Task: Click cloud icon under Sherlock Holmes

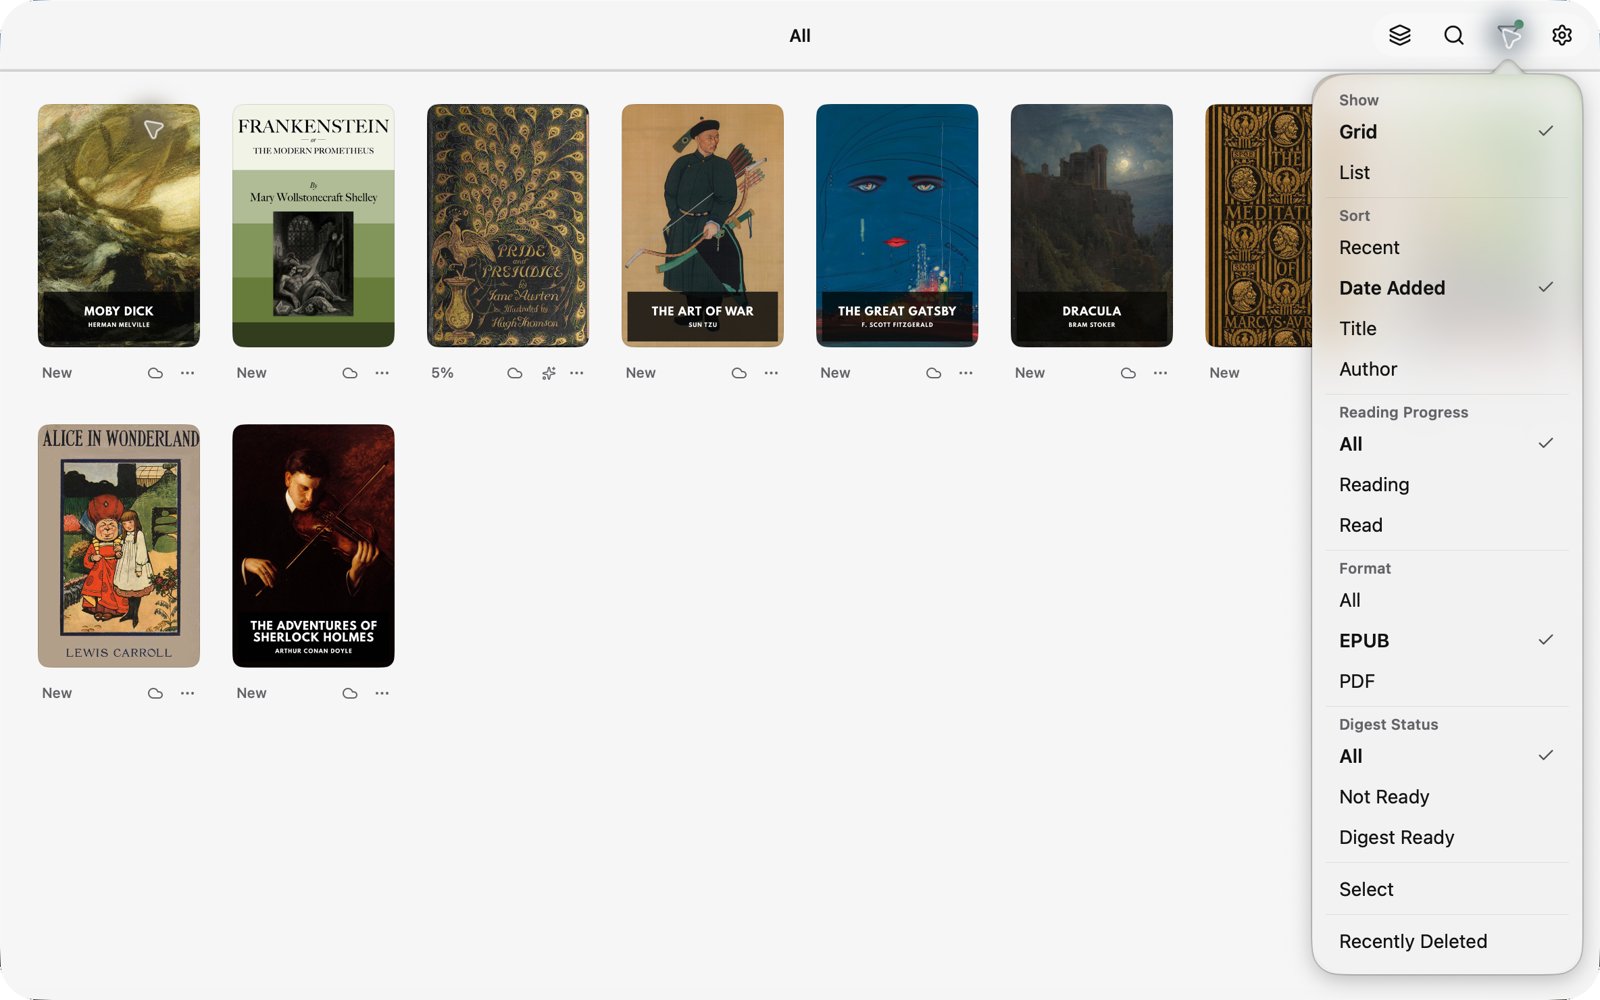Action: point(350,693)
